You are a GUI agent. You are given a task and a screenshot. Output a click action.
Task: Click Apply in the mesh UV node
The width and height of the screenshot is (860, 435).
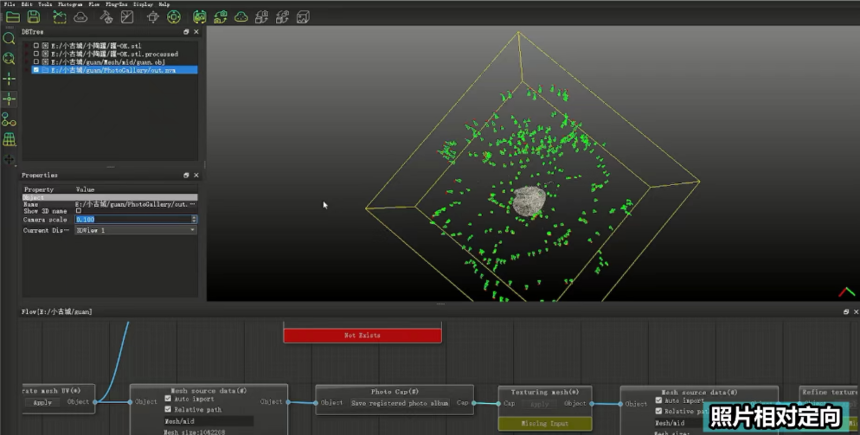pos(42,402)
